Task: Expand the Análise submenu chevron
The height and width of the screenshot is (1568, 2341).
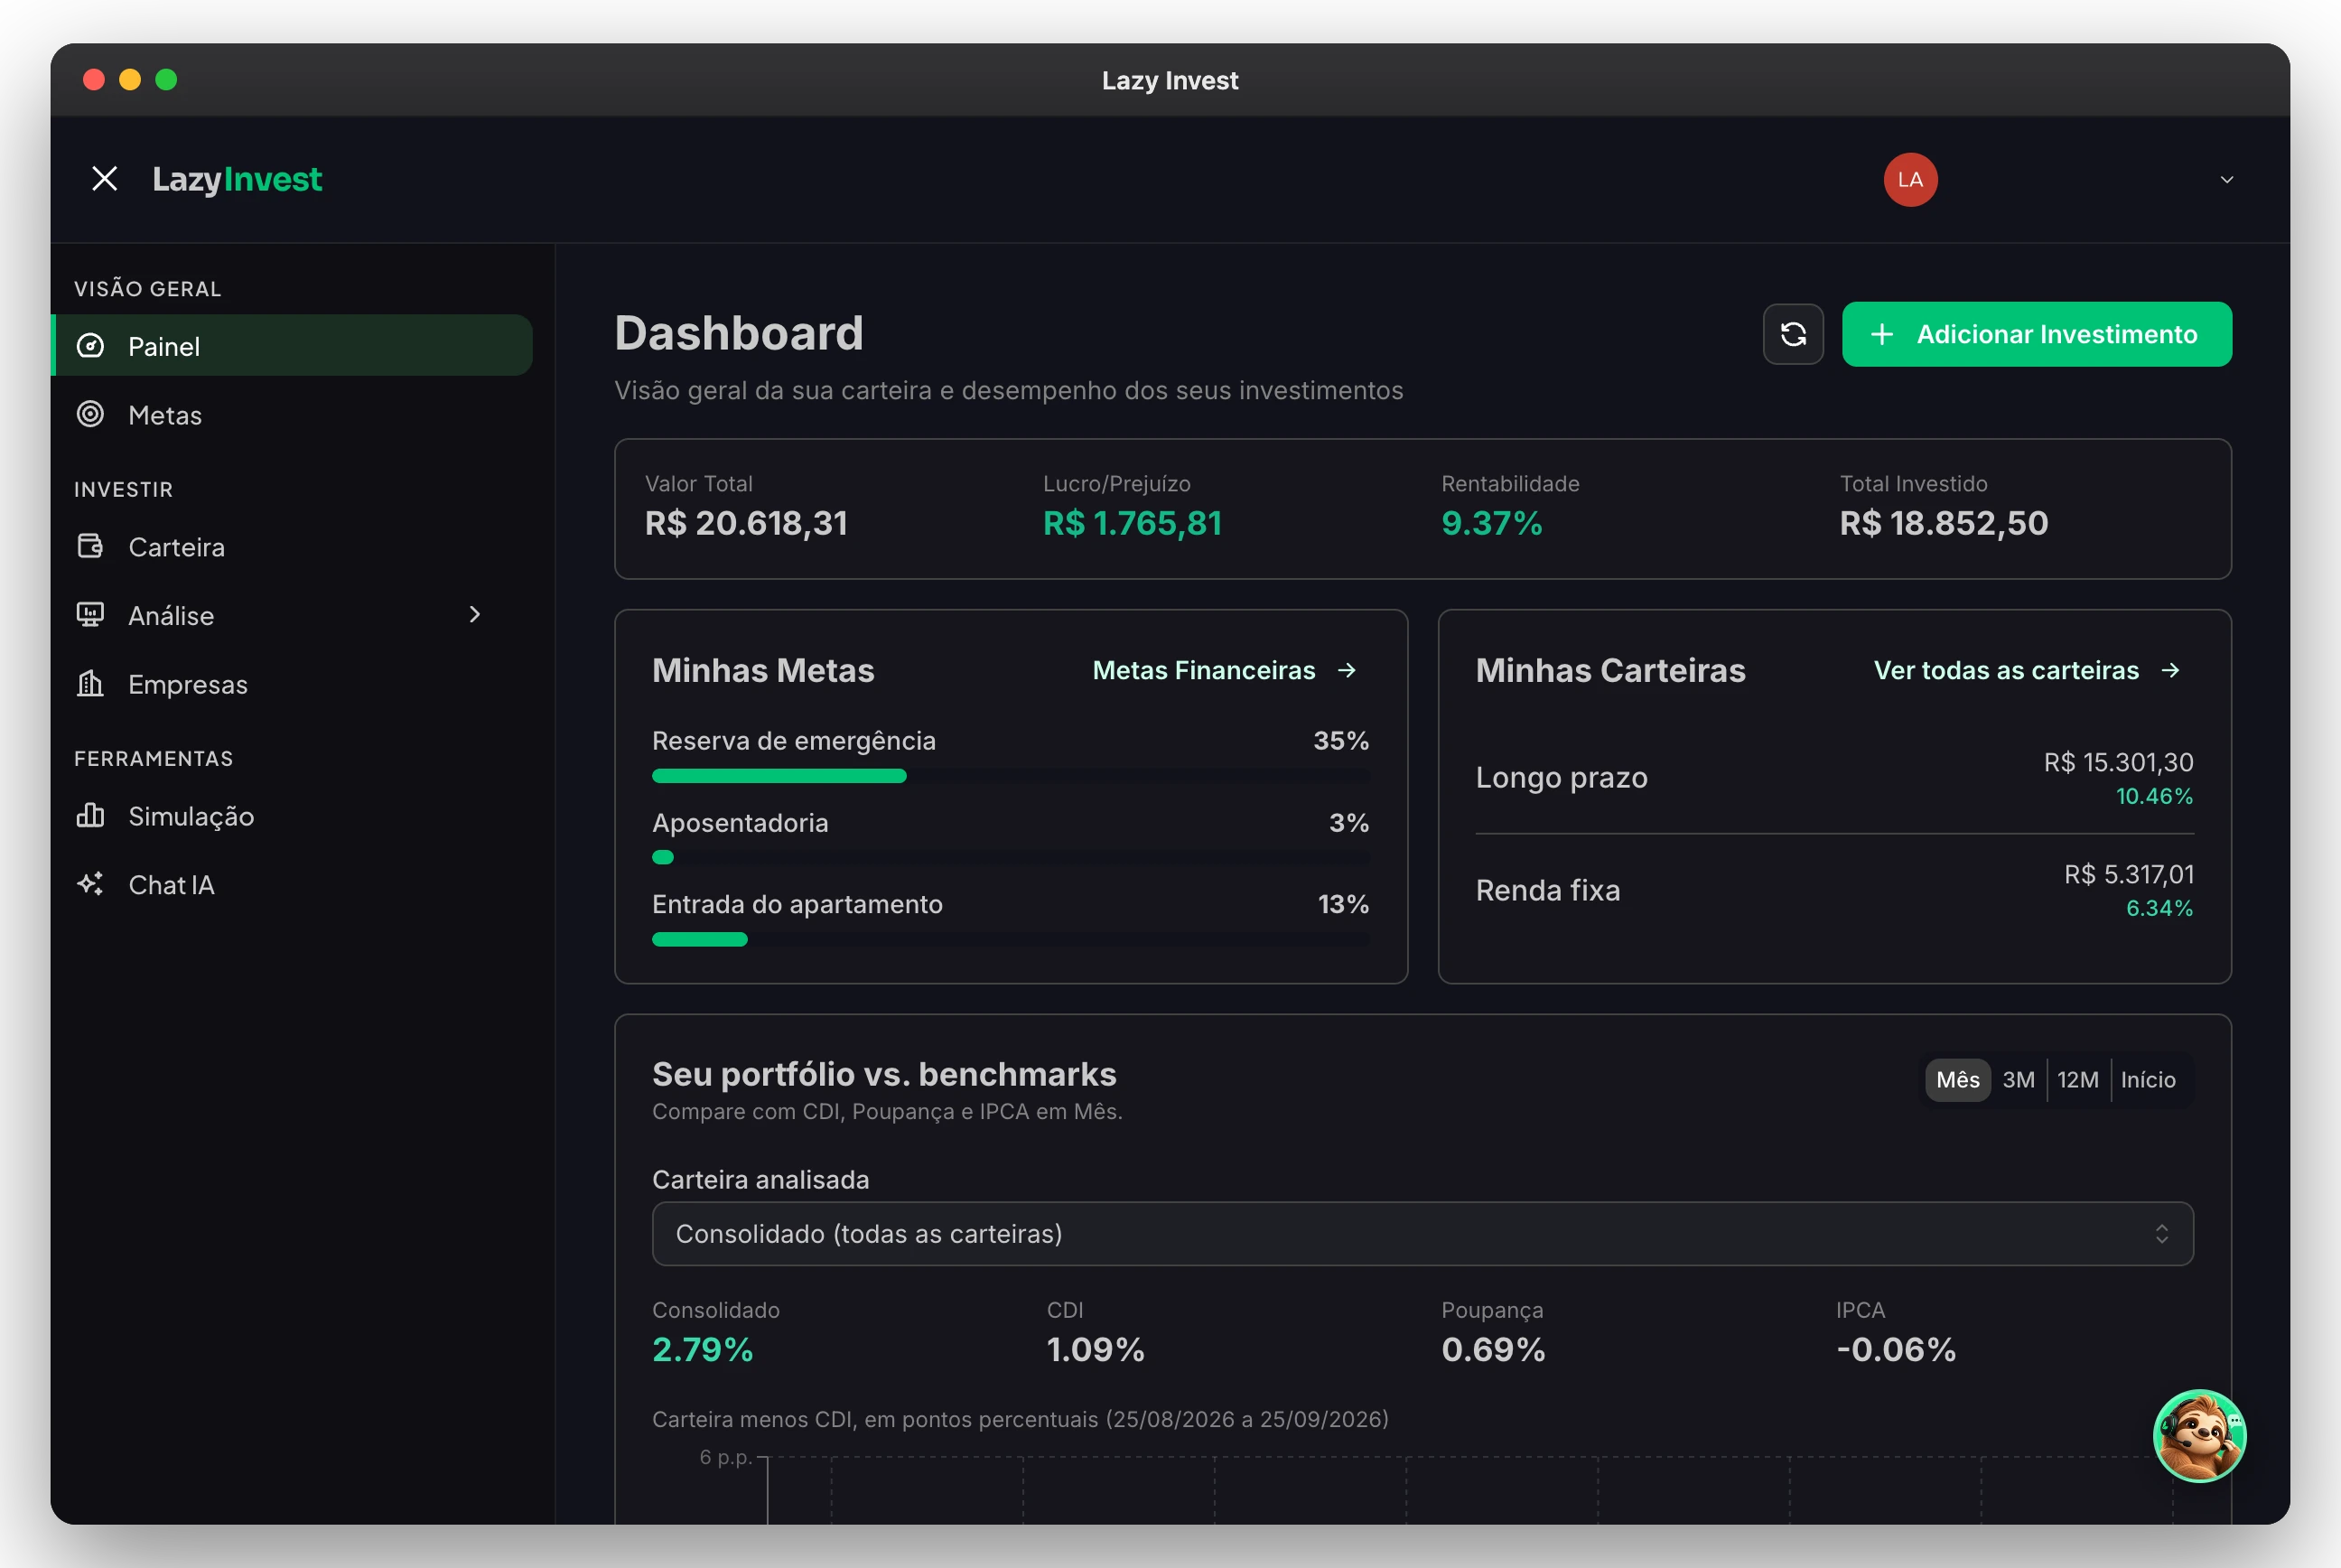Action: (475, 614)
